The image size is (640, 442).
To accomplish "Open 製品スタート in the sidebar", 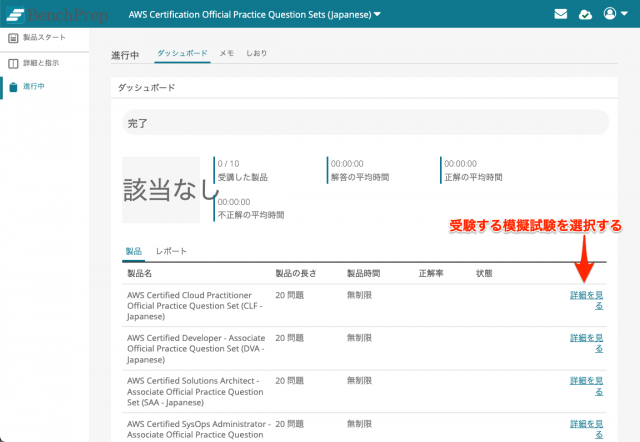I will [x=44, y=38].
